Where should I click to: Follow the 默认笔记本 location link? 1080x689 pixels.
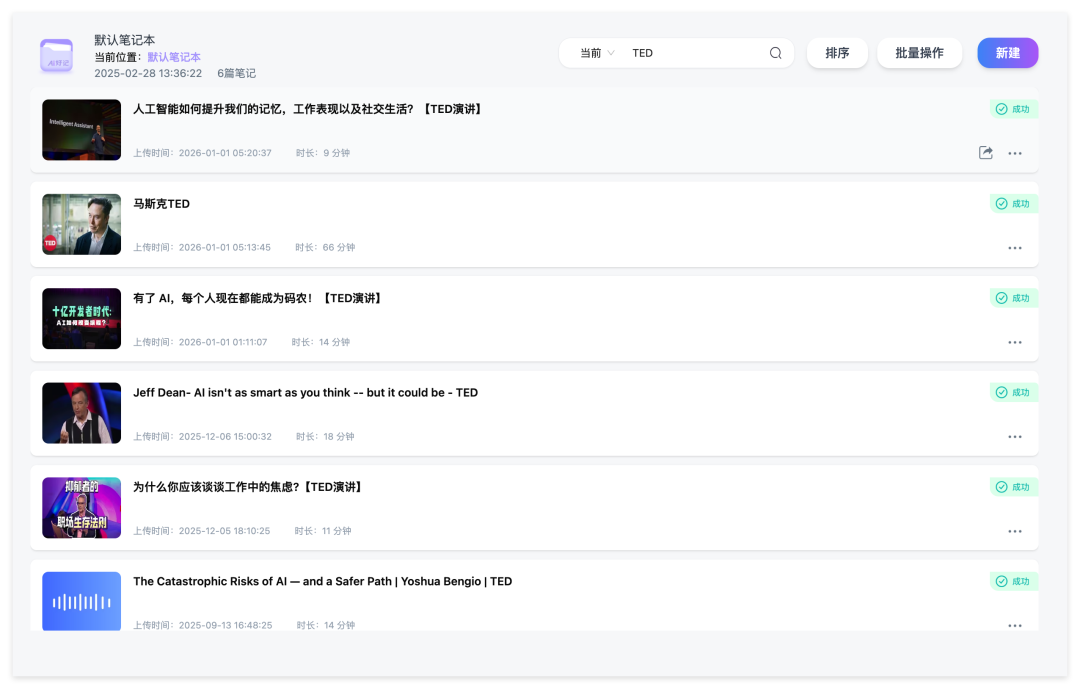coord(174,57)
